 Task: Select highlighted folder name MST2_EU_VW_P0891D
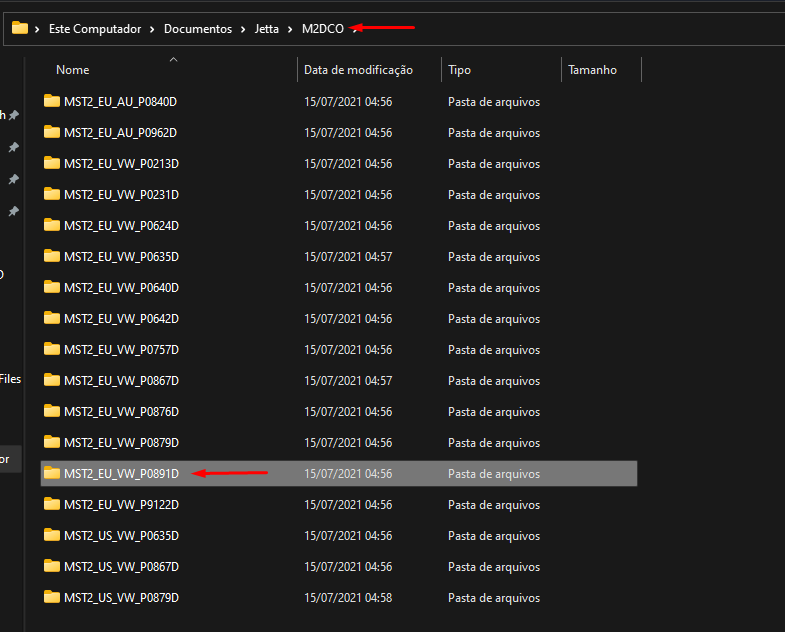click(121, 474)
